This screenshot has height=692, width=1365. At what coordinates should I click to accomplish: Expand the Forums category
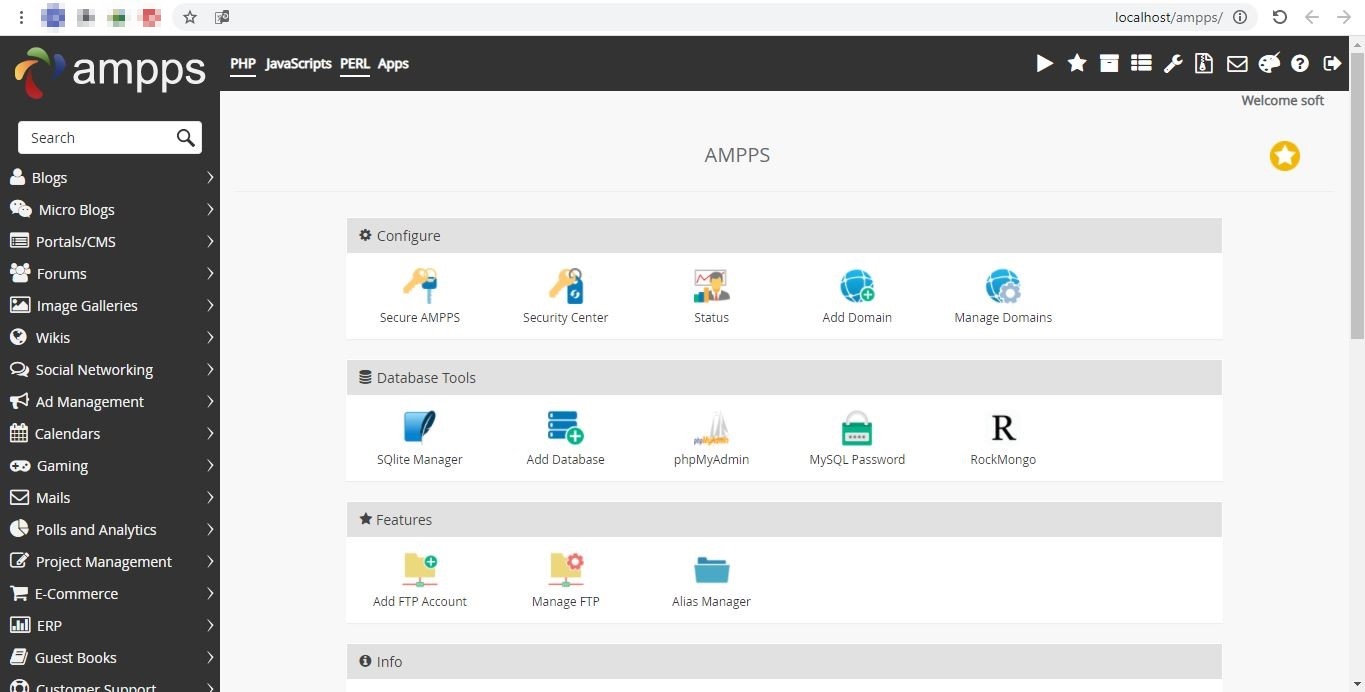click(x=110, y=274)
